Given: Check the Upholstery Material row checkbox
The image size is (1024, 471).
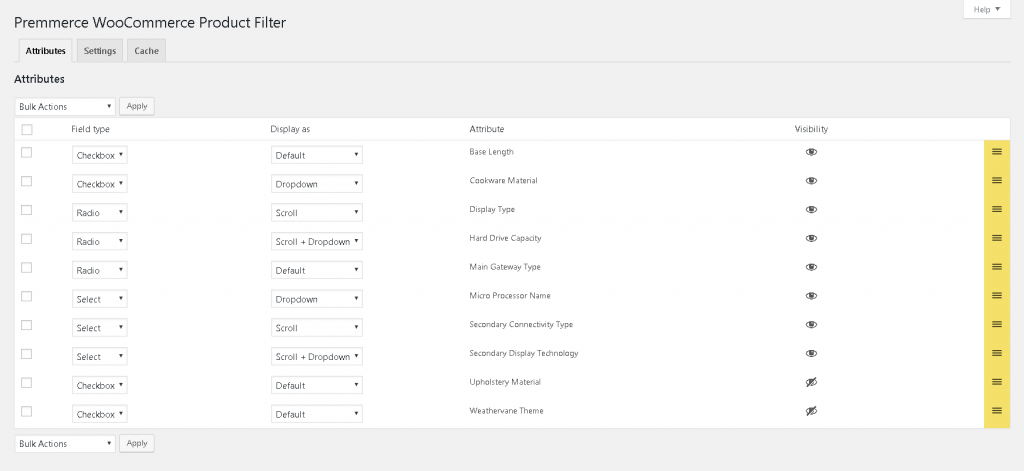Looking at the screenshot, I should 27,382.
